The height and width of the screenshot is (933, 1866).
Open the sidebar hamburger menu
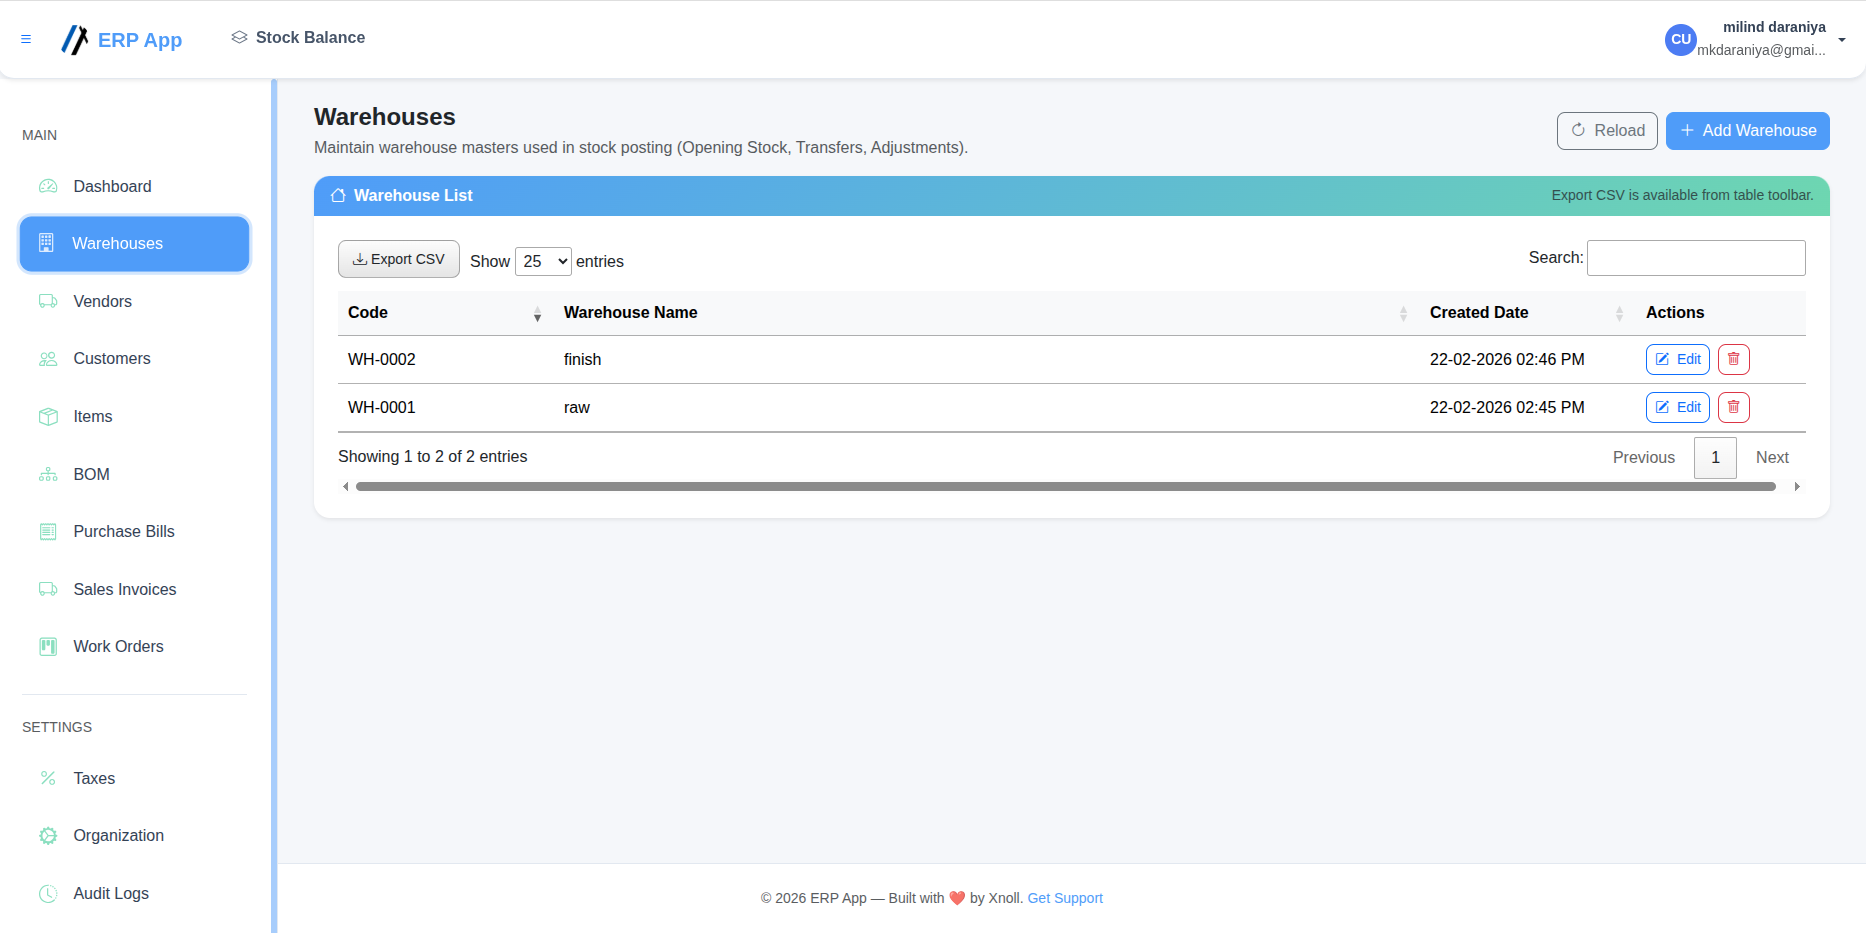click(x=26, y=39)
